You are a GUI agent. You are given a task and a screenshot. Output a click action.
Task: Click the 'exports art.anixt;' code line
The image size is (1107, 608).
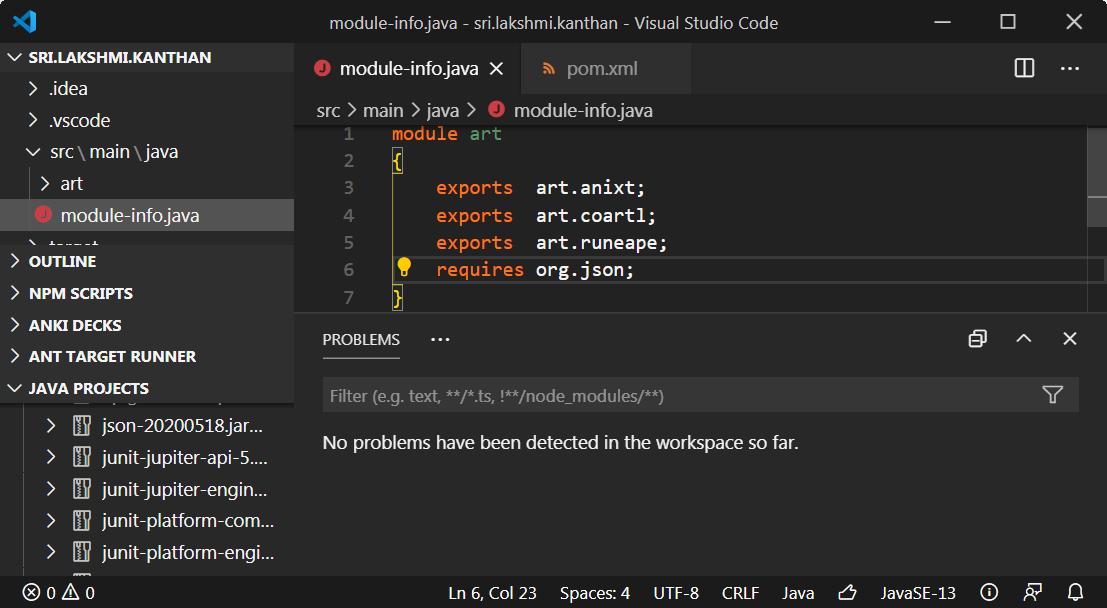coord(540,188)
